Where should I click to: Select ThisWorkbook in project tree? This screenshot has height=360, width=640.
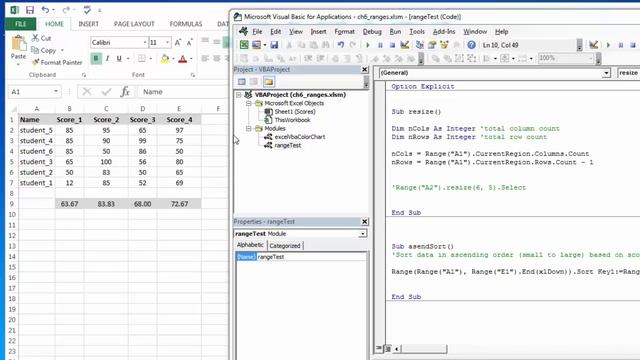(292, 120)
